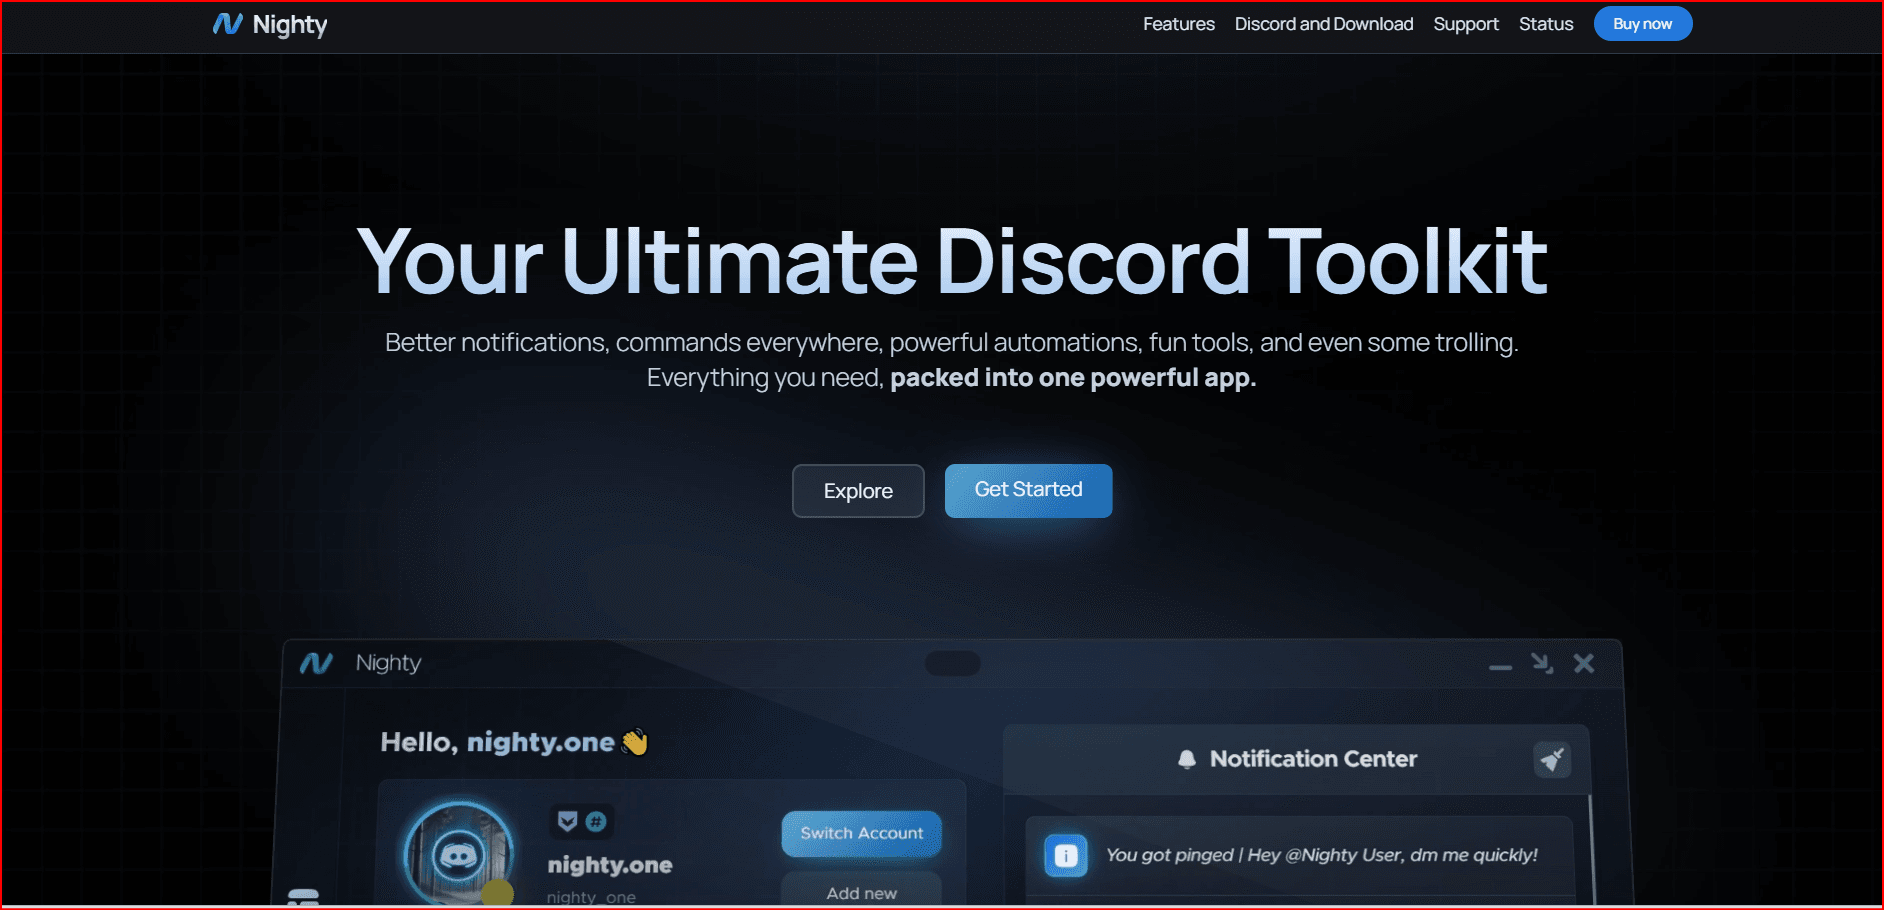
Task: Click the diagonal arrow shrink icon in preview
Action: click(x=1541, y=663)
